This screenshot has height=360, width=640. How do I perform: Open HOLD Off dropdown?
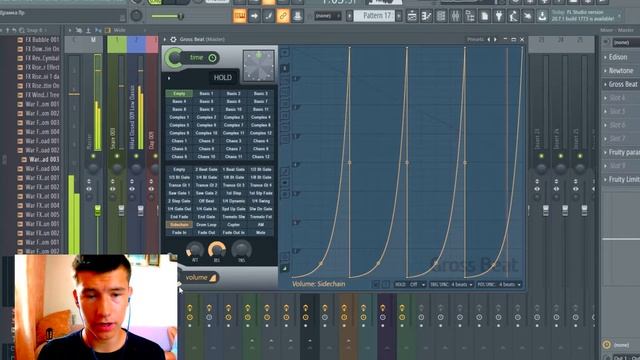(x=410, y=284)
